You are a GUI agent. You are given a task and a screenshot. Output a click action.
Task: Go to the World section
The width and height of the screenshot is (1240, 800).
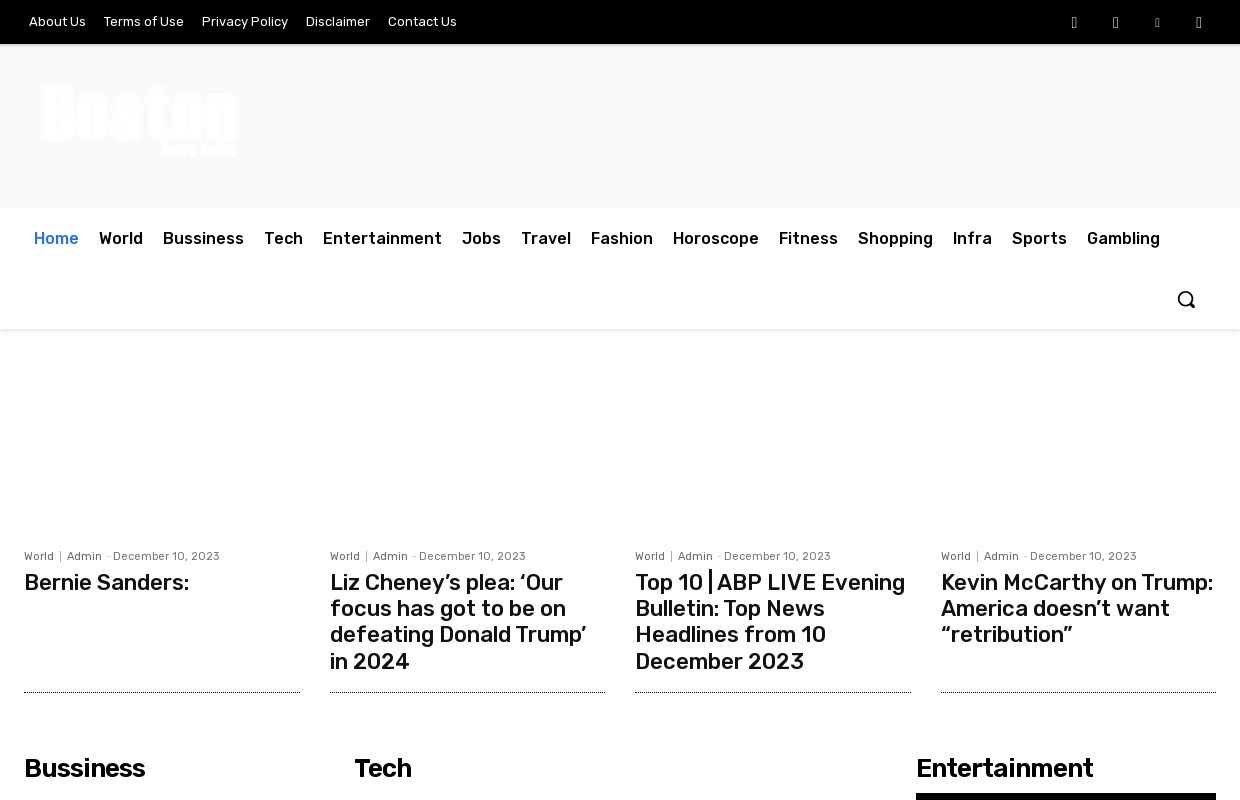[121, 238]
